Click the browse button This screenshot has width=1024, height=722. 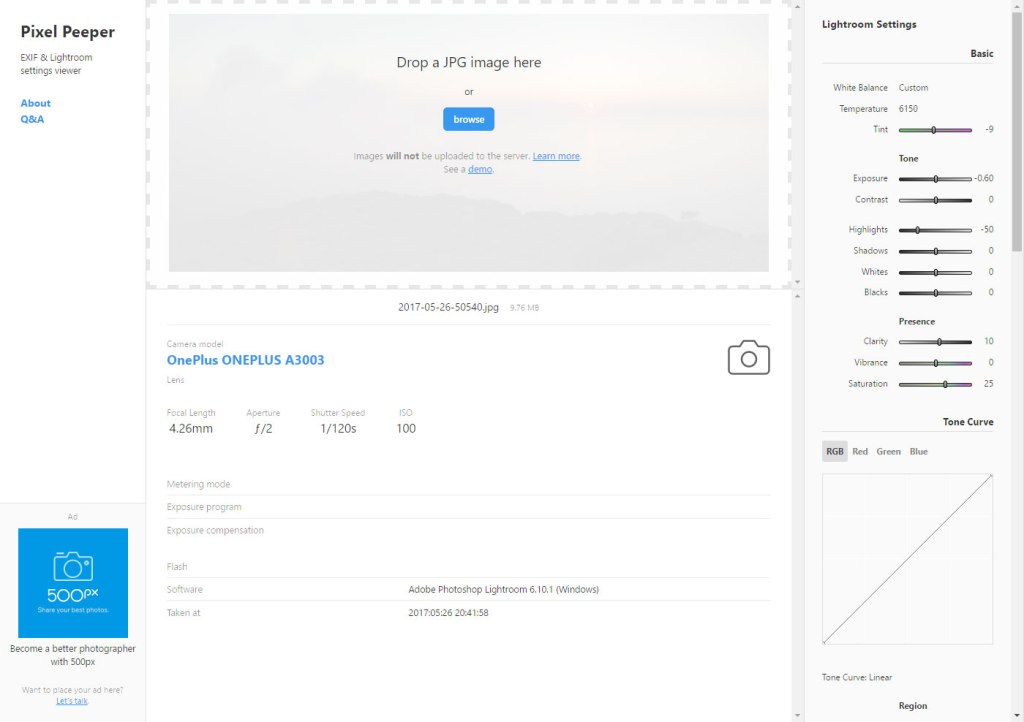pyautogui.click(x=468, y=119)
